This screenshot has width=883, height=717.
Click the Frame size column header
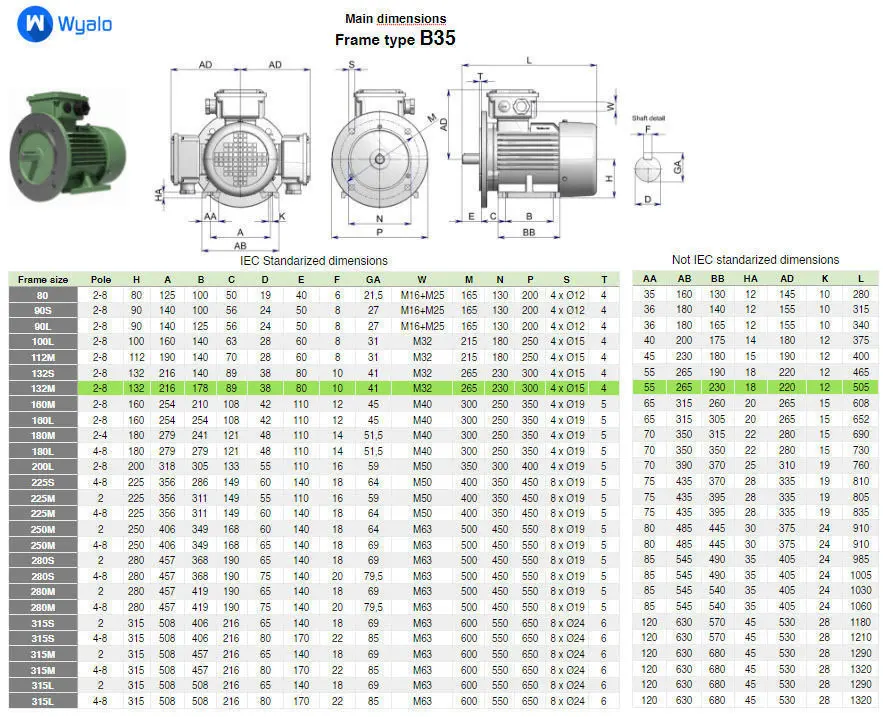click(43, 279)
